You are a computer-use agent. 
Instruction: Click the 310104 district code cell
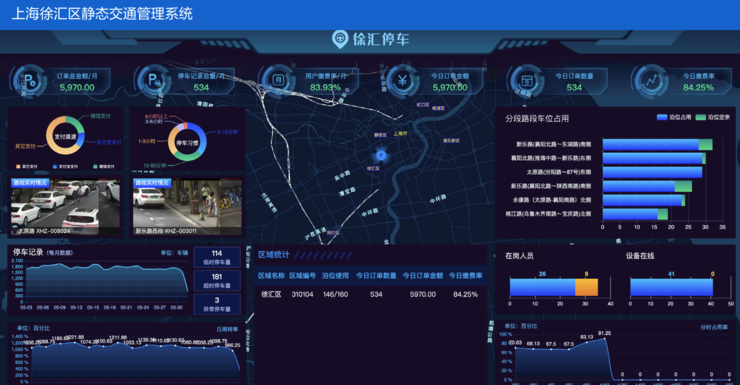(x=303, y=294)
